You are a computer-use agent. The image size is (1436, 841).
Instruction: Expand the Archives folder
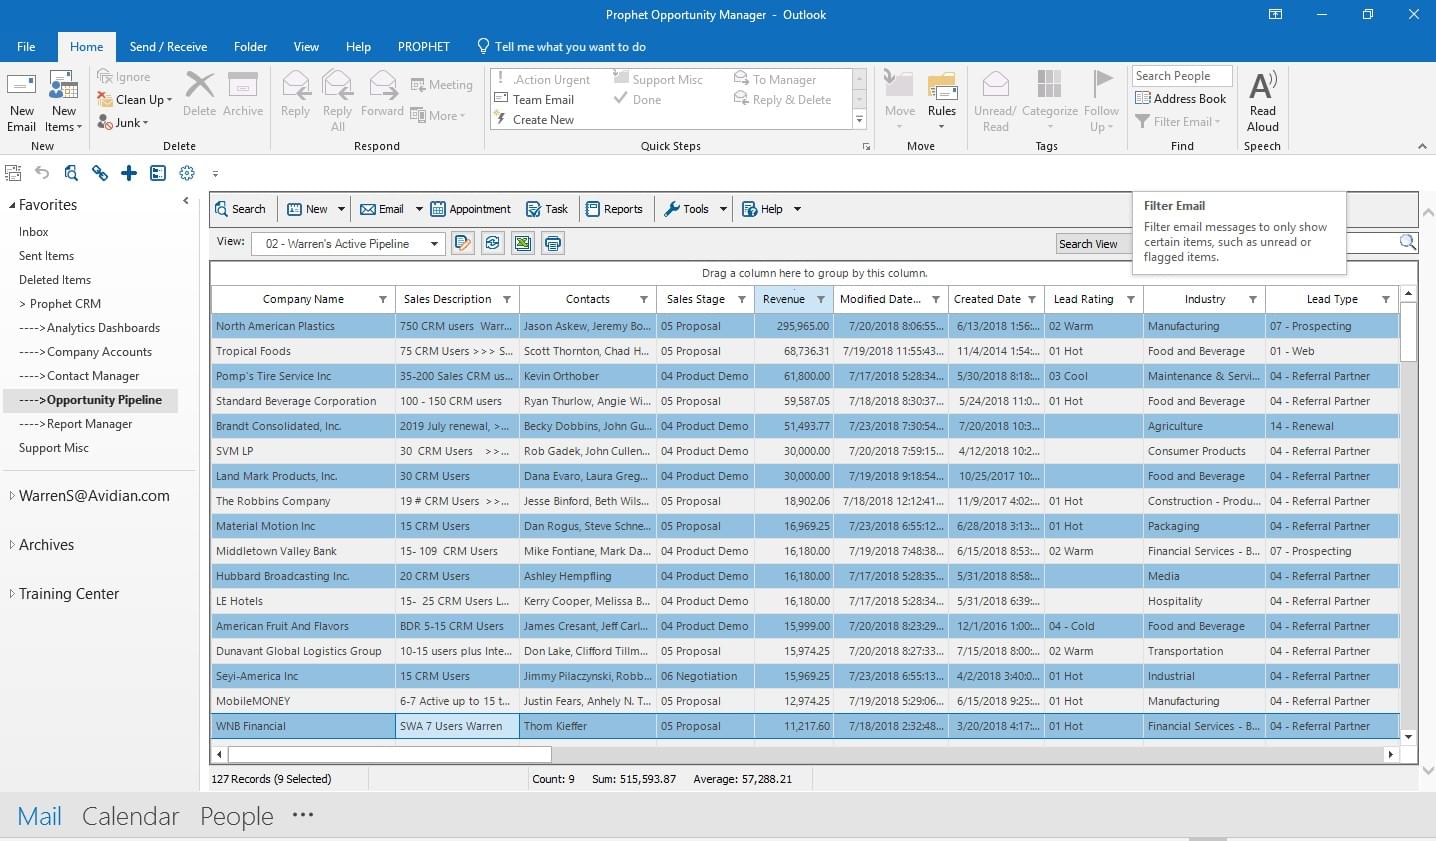(11, 544)
